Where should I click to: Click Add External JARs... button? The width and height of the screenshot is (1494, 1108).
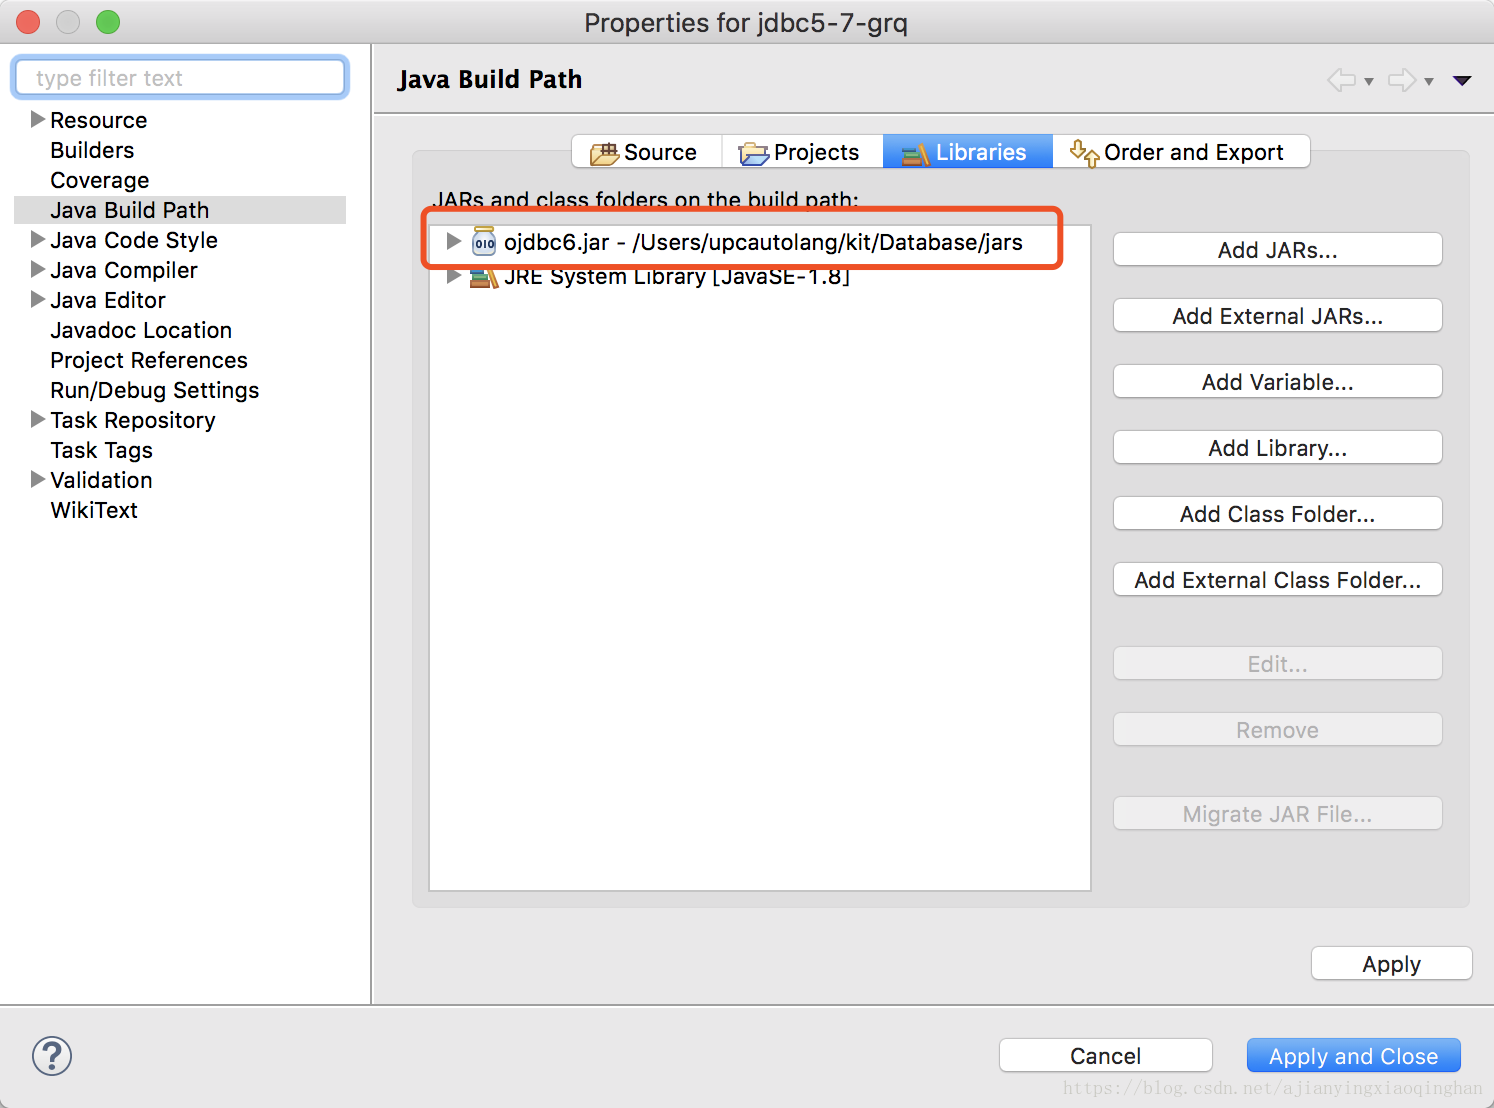coord(1277,316)
